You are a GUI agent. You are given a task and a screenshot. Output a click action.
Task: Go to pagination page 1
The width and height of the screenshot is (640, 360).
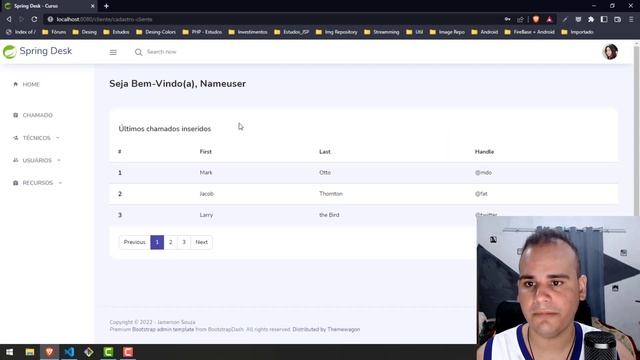(x=157, y=242)
